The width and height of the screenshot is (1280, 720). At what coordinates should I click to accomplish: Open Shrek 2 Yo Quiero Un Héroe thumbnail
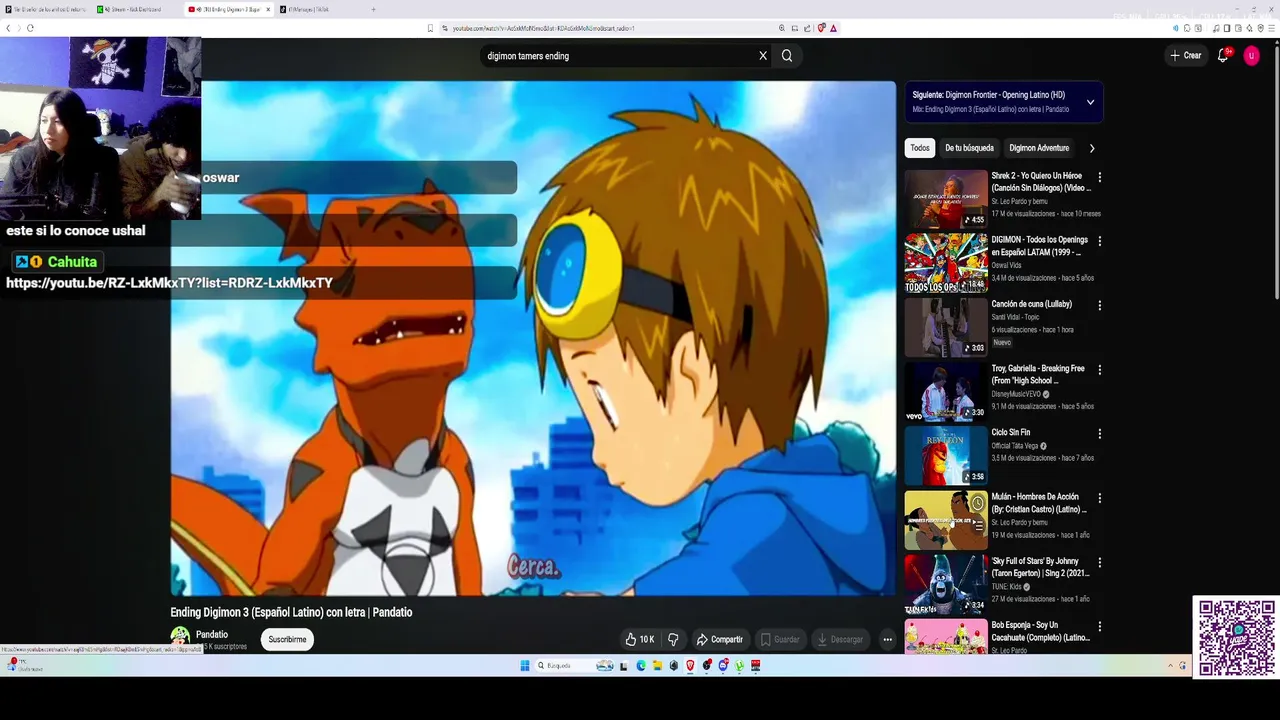coord(946,199)
